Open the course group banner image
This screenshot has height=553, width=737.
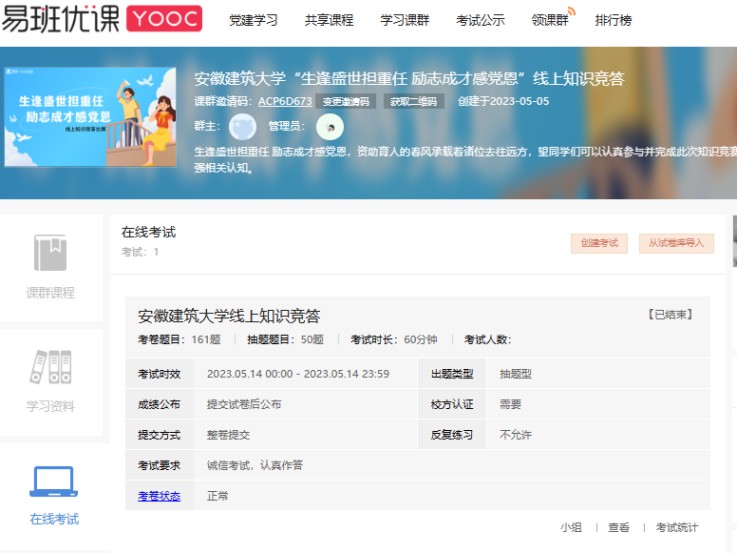pyautogui.click(x=90, y=117)
